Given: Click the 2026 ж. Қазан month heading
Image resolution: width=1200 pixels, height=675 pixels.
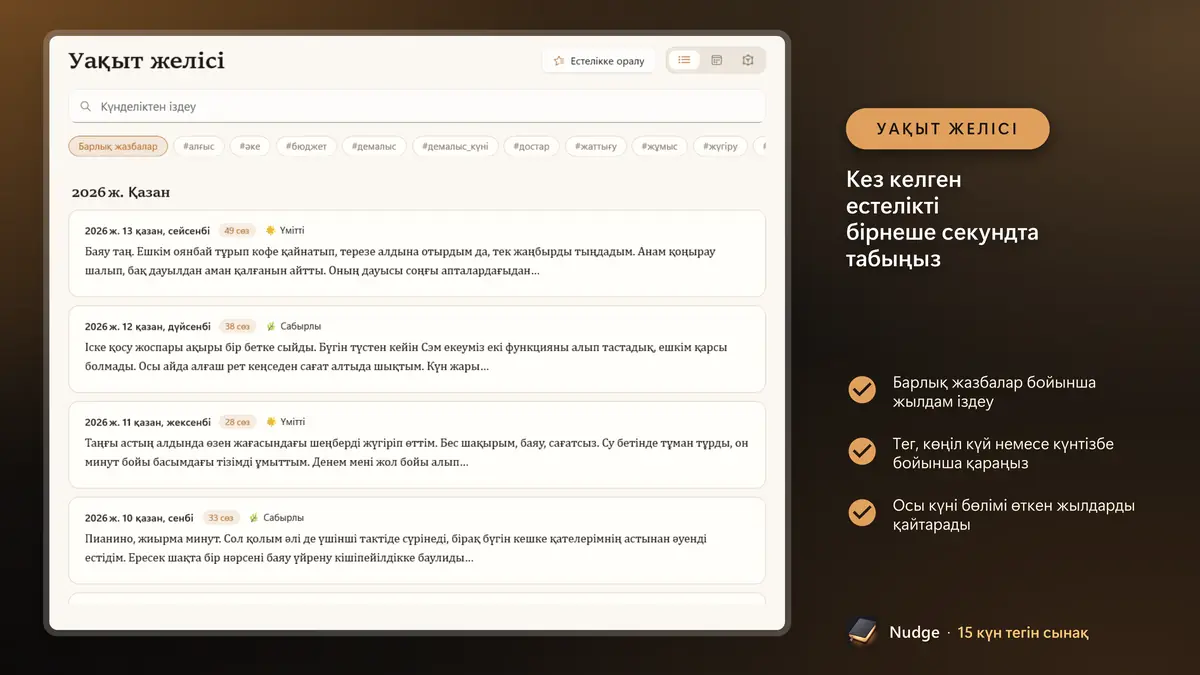Looking at the screenshot, I should pyautogui.click(x=120, y=192).
